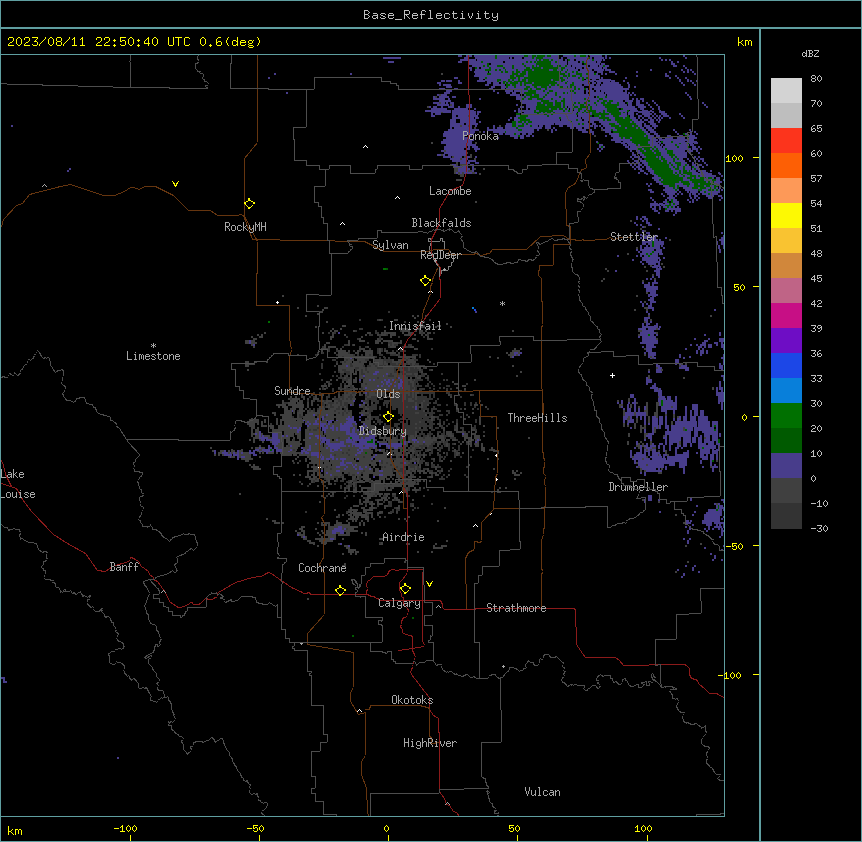The image size is (862, 842).
Task: Click the Lacombe town label
Action: click(x=450, y=191)
